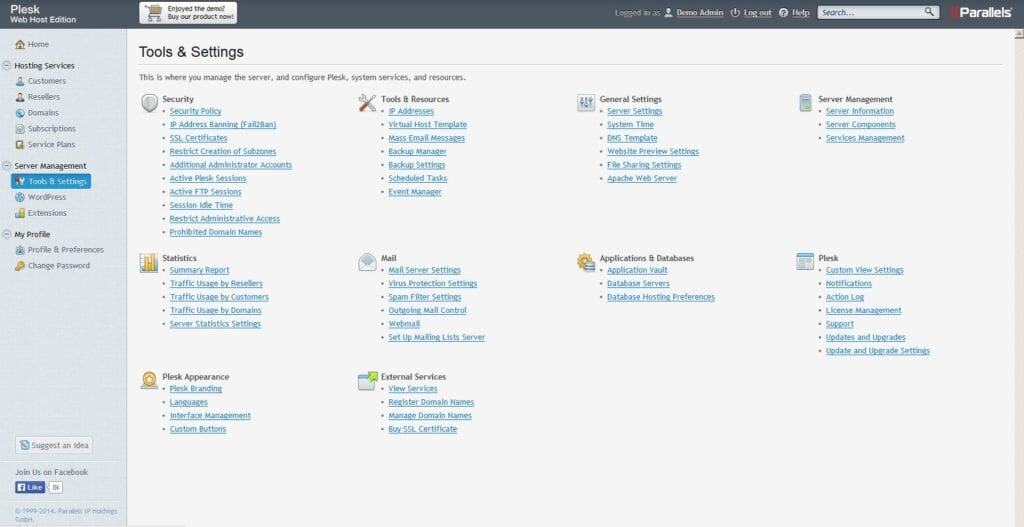Viewport: 1024px width, 527px height.
Task: Click the Plesk Appearance icon
Action: point(149,381)
